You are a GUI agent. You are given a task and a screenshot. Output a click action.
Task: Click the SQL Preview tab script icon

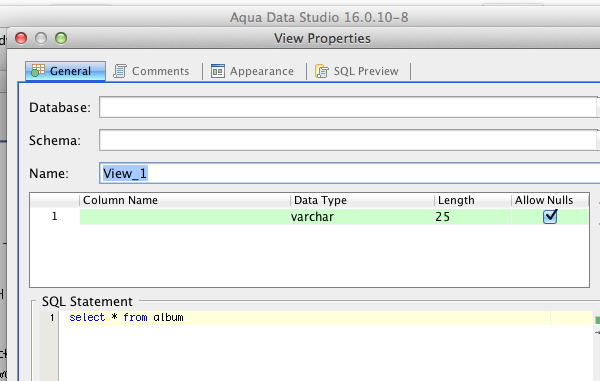(x=322, y=71)
